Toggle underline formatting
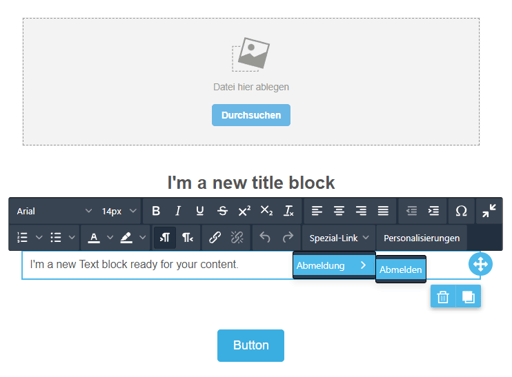The image size is (512, 377). (x=200, y=211)
